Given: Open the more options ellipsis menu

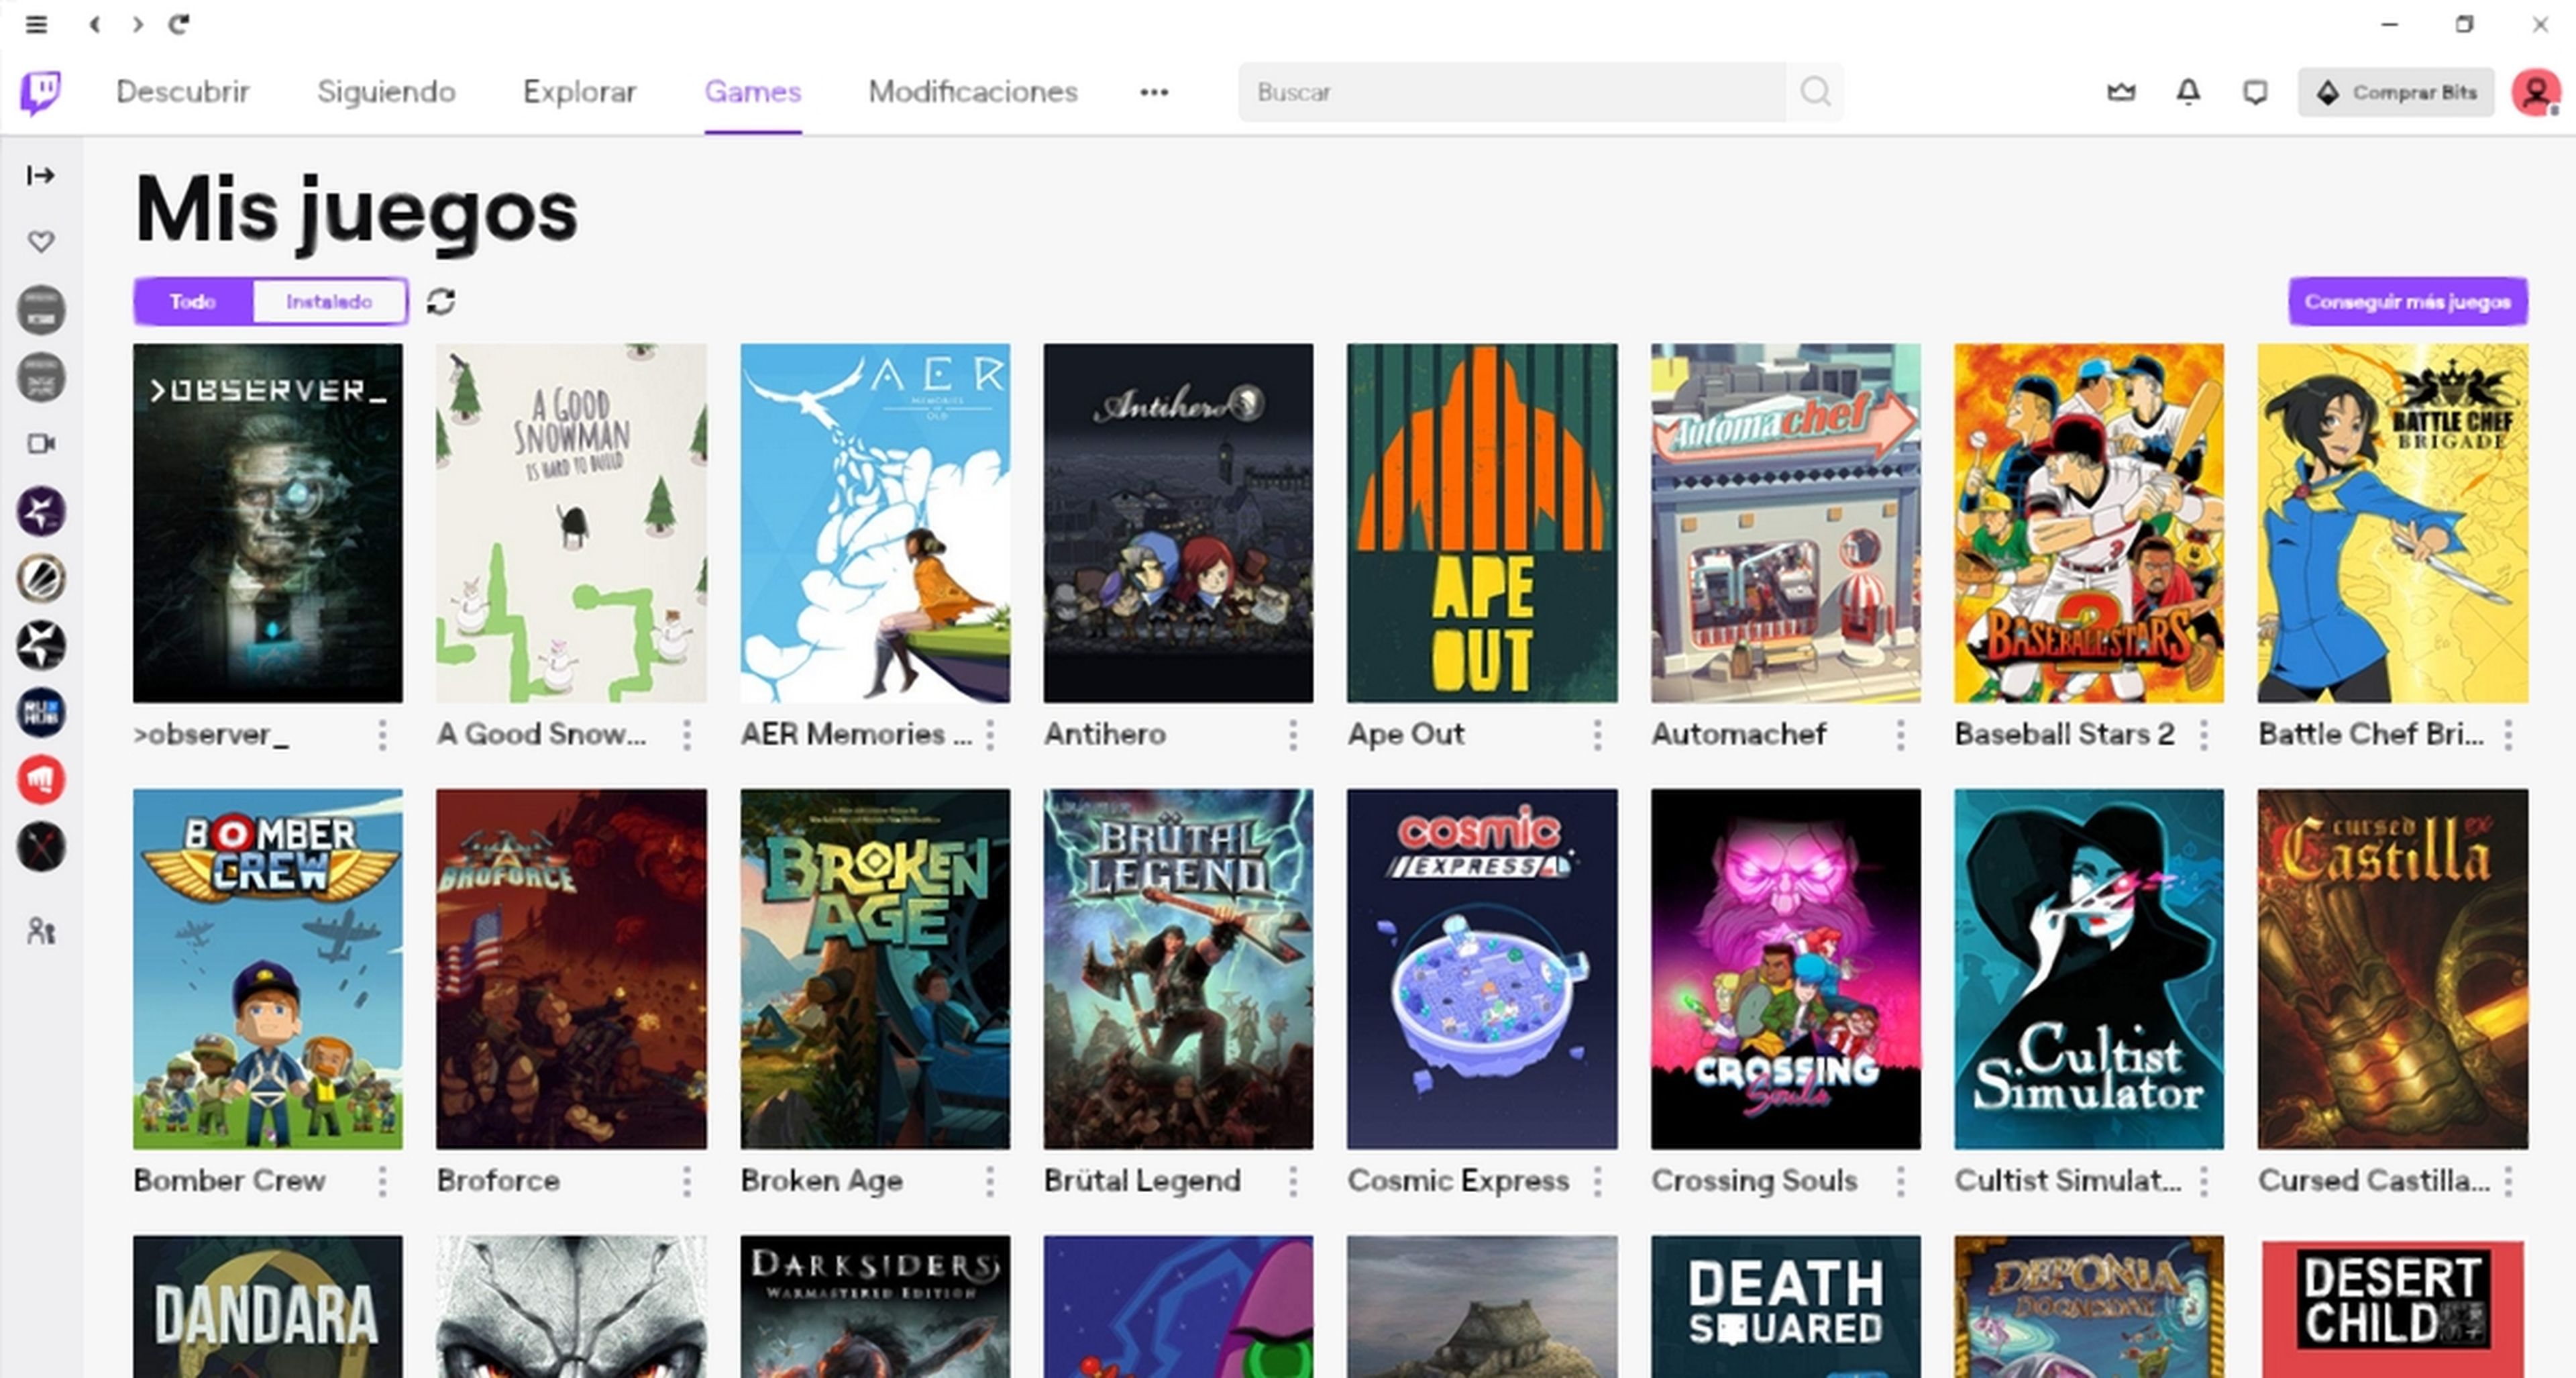Looking at the screenshot, I should 1154,92.
